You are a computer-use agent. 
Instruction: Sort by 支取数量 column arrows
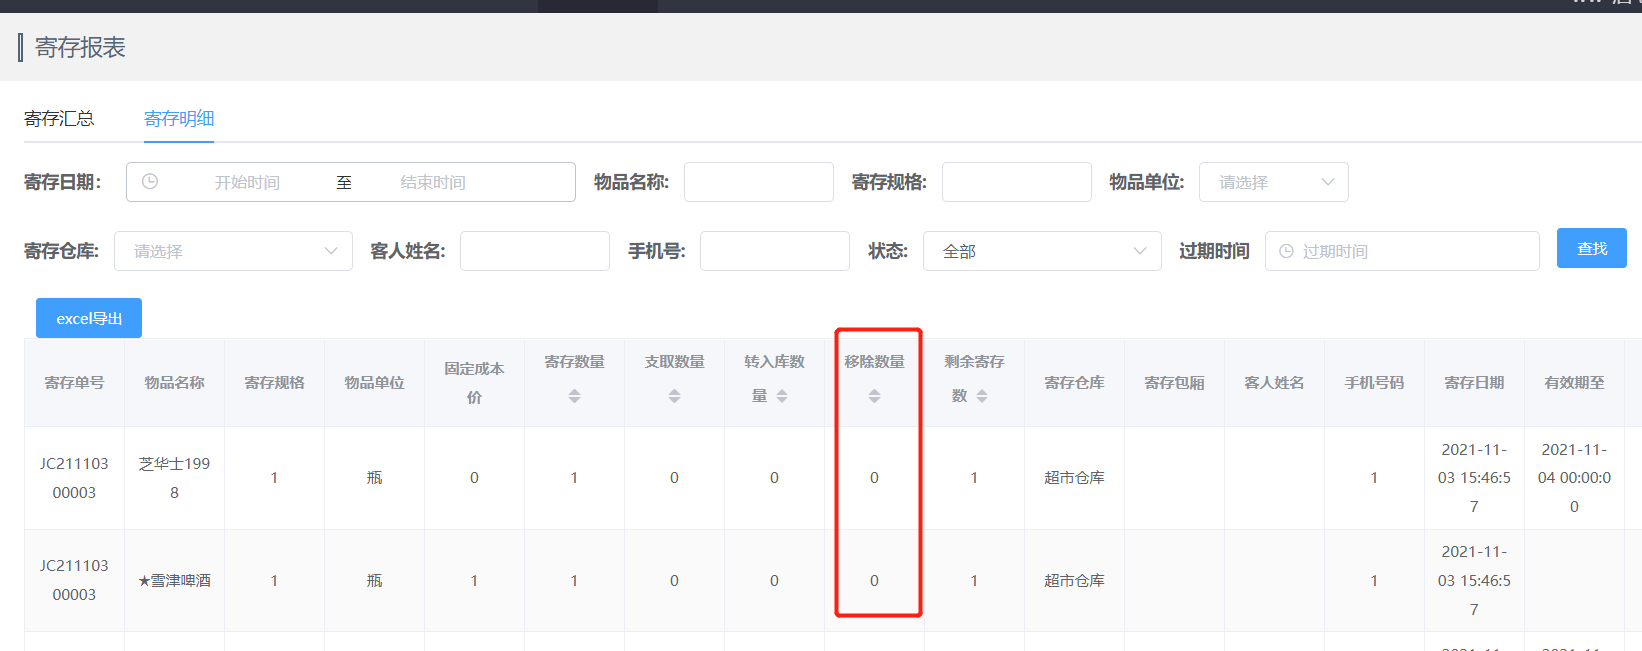pyautogui.click(x=674, y=396)
